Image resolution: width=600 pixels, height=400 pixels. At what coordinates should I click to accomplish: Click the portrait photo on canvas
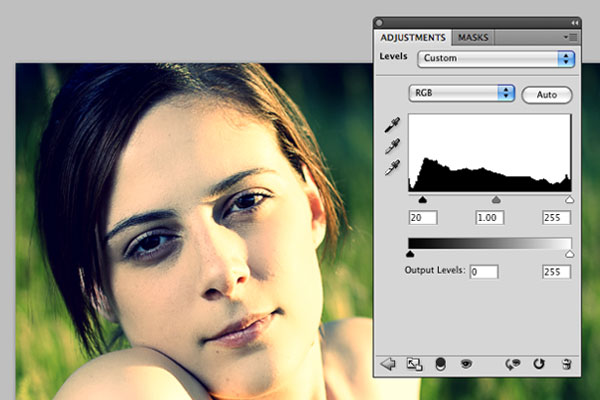coord(194,232)
